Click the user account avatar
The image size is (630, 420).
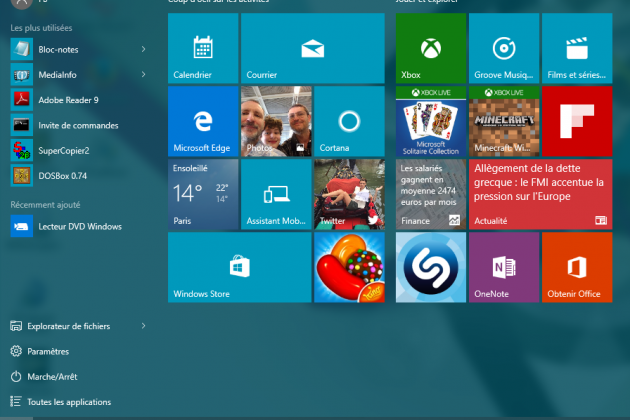tap(21, 3)
